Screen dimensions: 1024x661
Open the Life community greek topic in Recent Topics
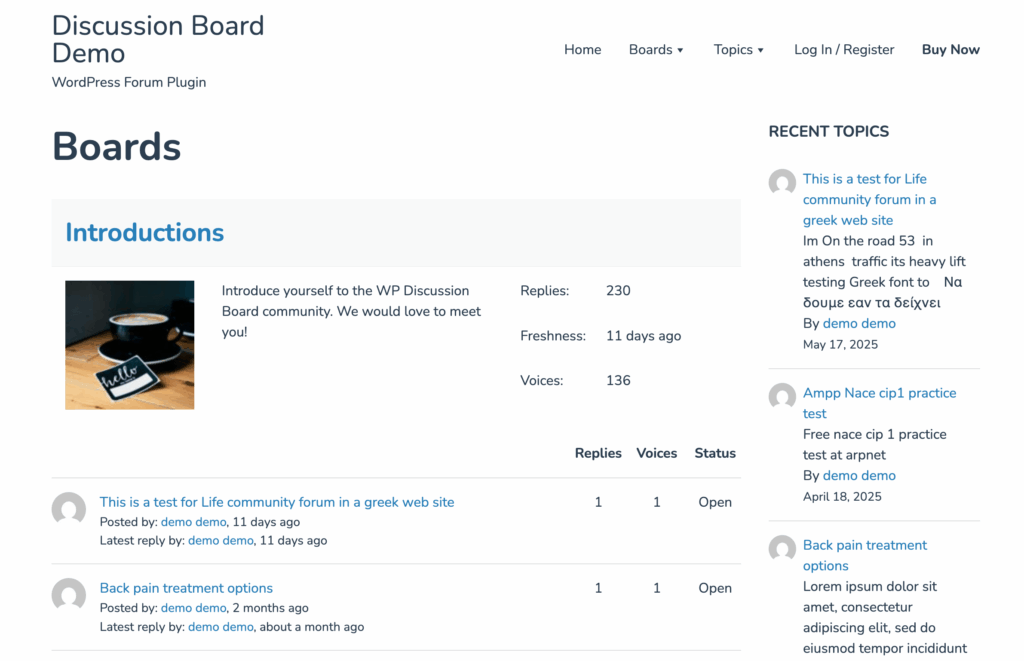[869, 199]
